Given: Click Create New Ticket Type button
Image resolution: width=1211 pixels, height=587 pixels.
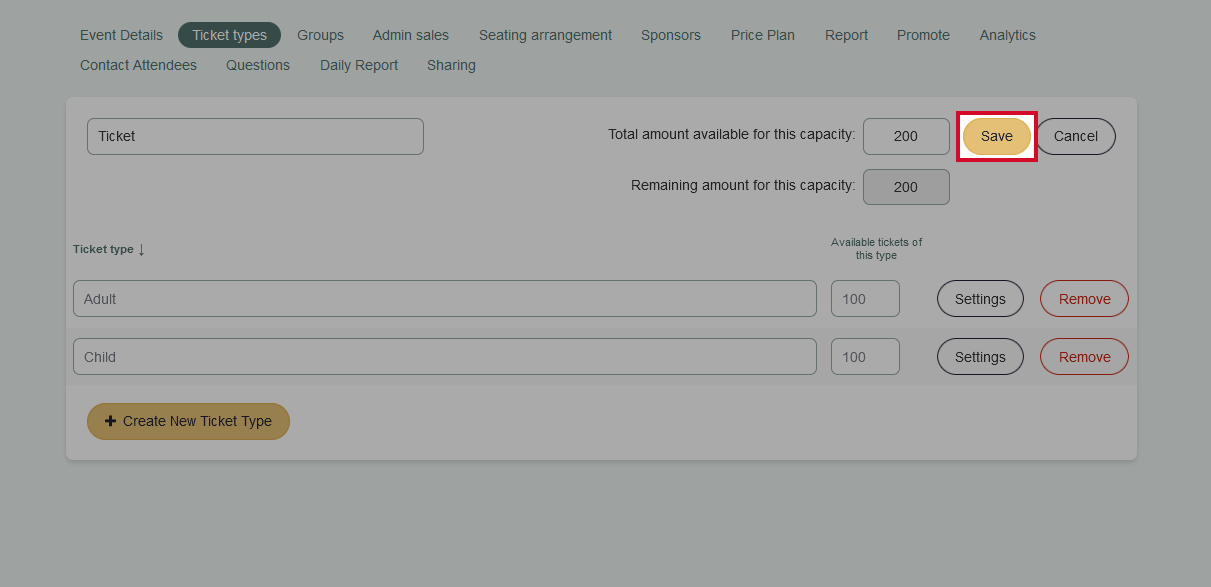Looking at the screenshot, I should coord(188,421).
